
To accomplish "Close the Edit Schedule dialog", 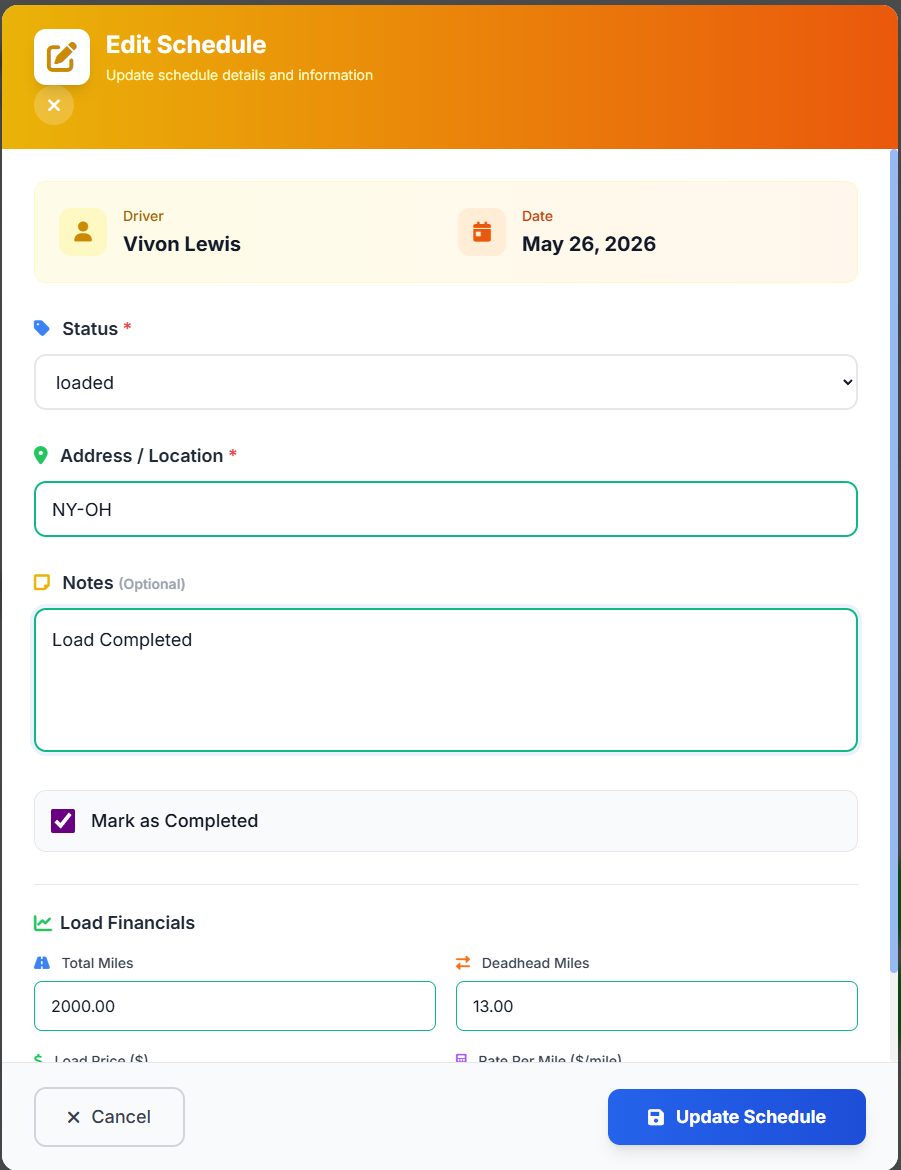I will pos(54,105).
